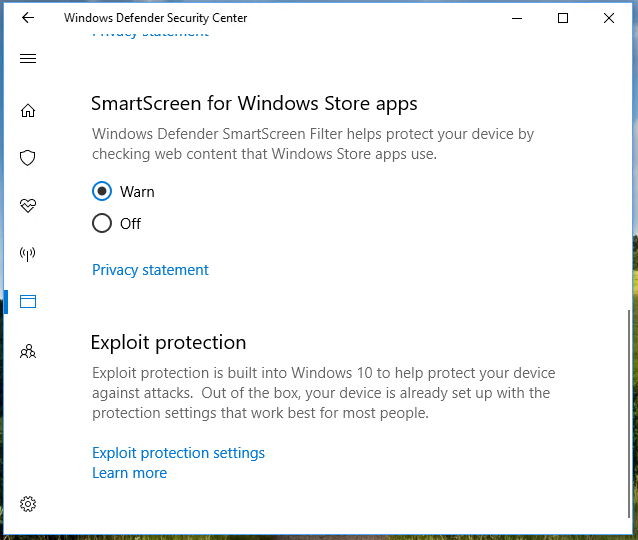Click the vertical scrollbar thumb
The width and height of the screenshot is (638, 540).
(629, 413)
